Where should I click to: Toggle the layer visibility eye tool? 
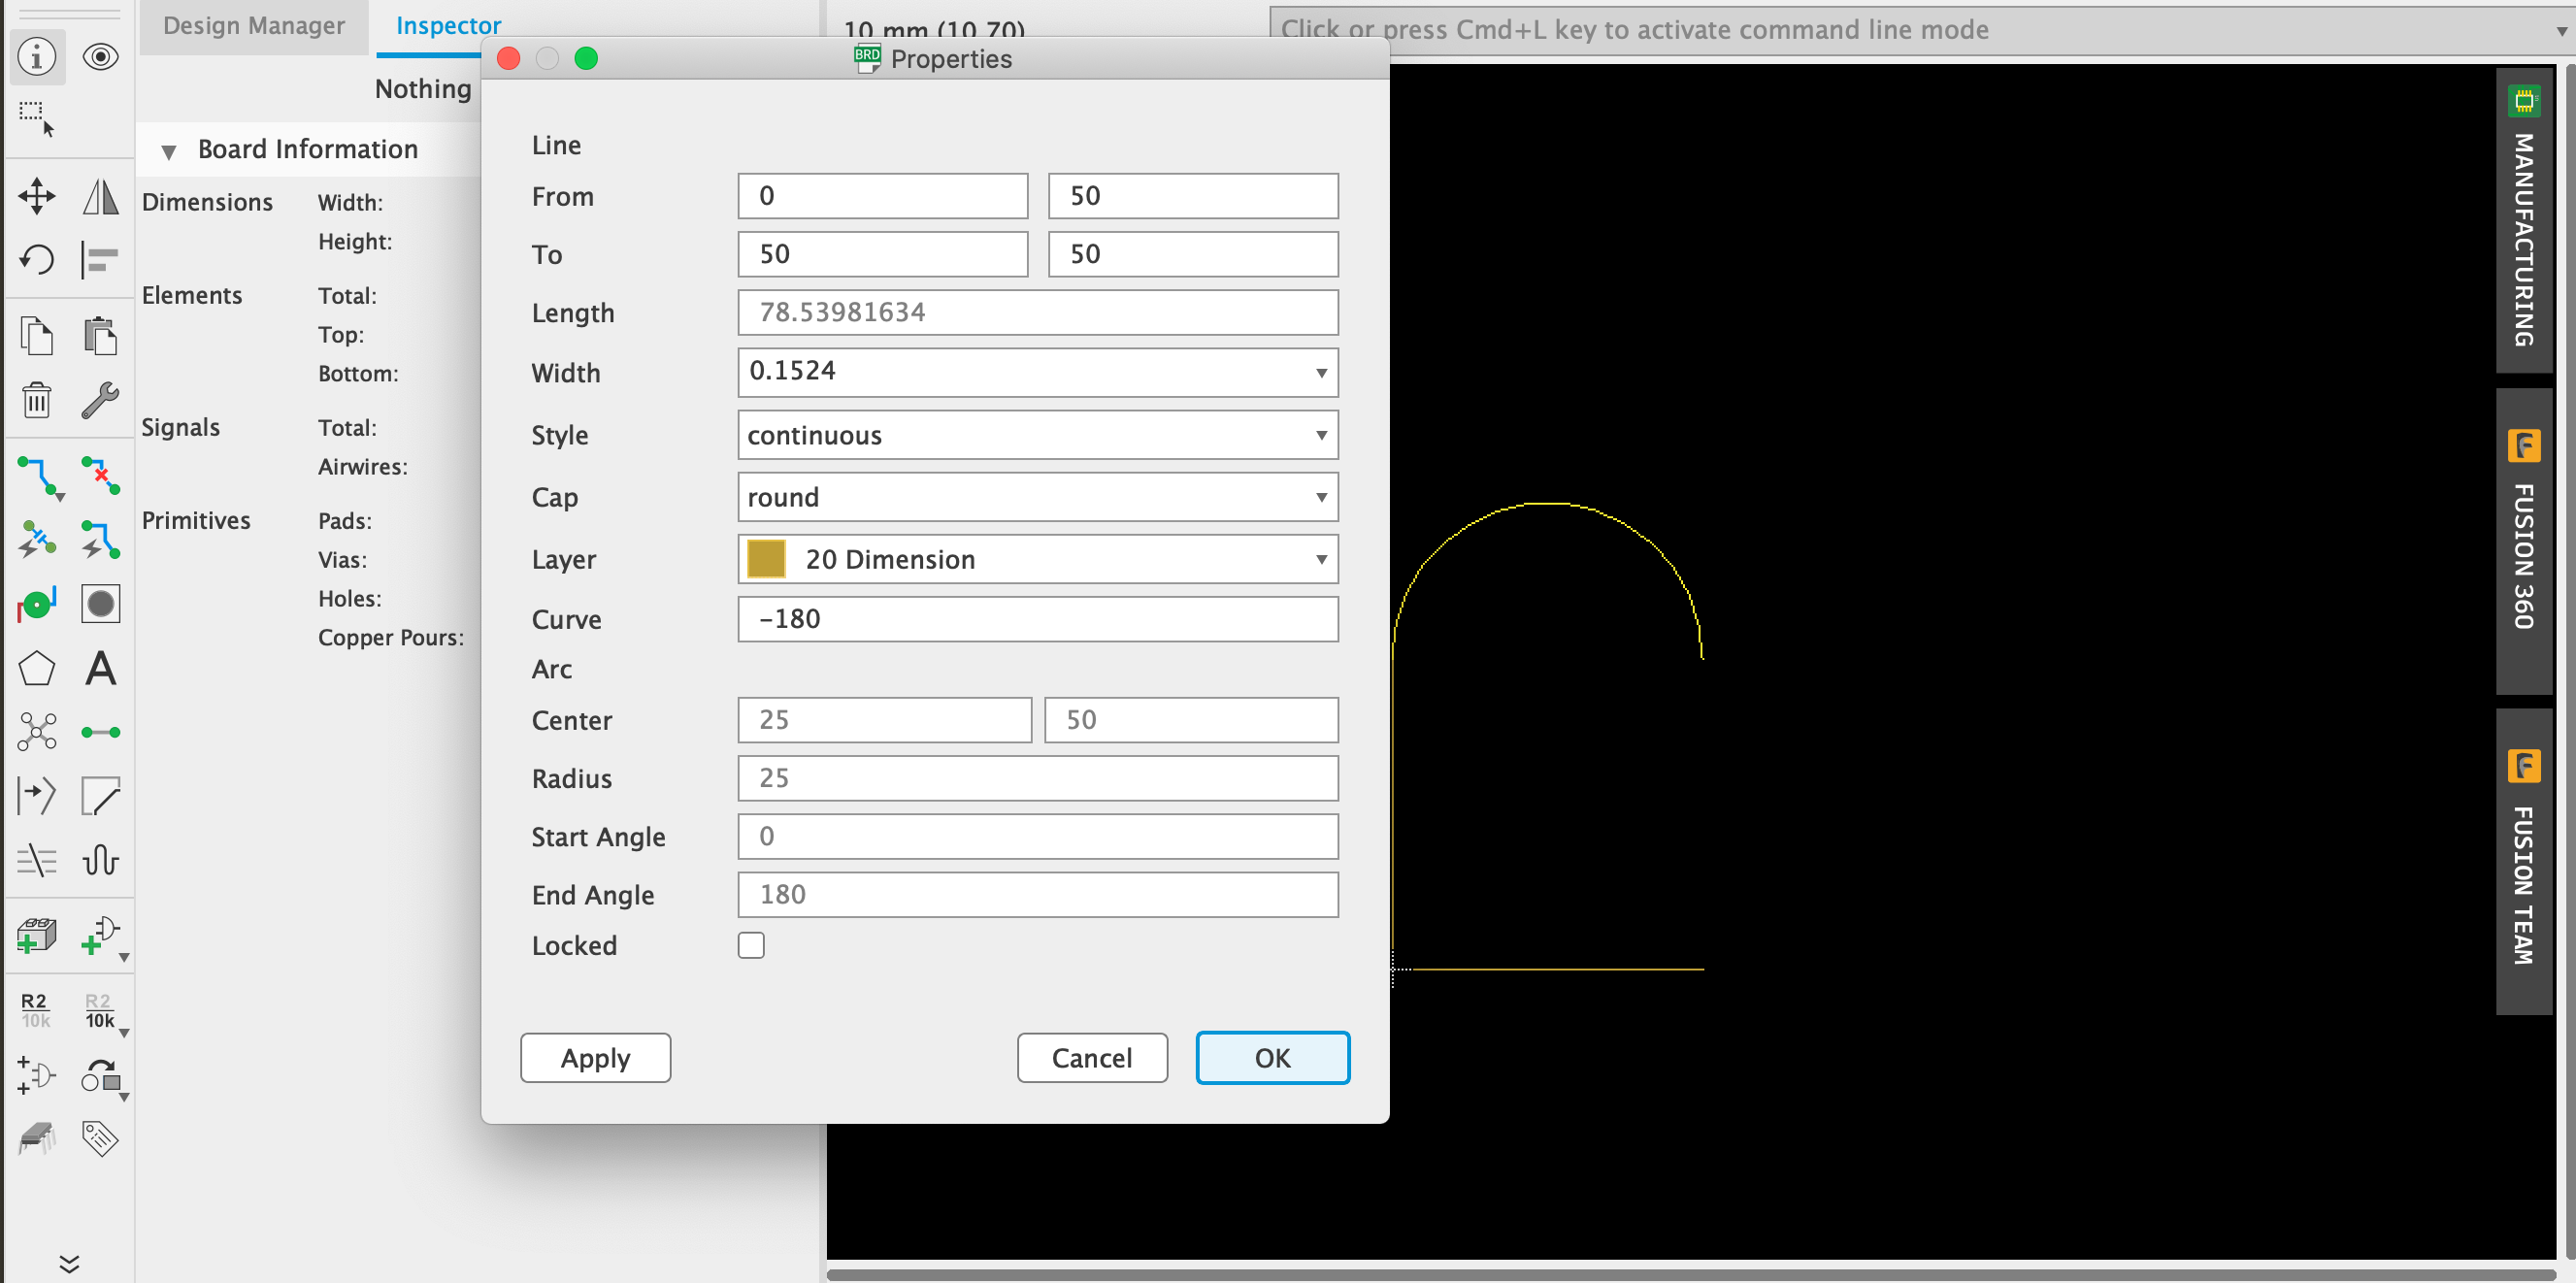coord(100,57)
